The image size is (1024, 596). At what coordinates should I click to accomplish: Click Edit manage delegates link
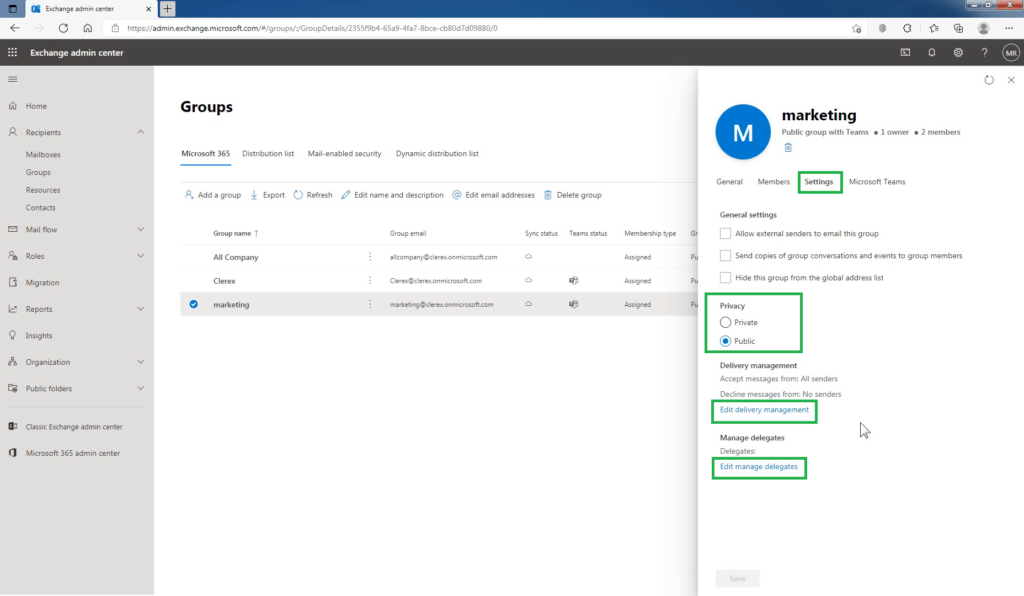[759, 467]
